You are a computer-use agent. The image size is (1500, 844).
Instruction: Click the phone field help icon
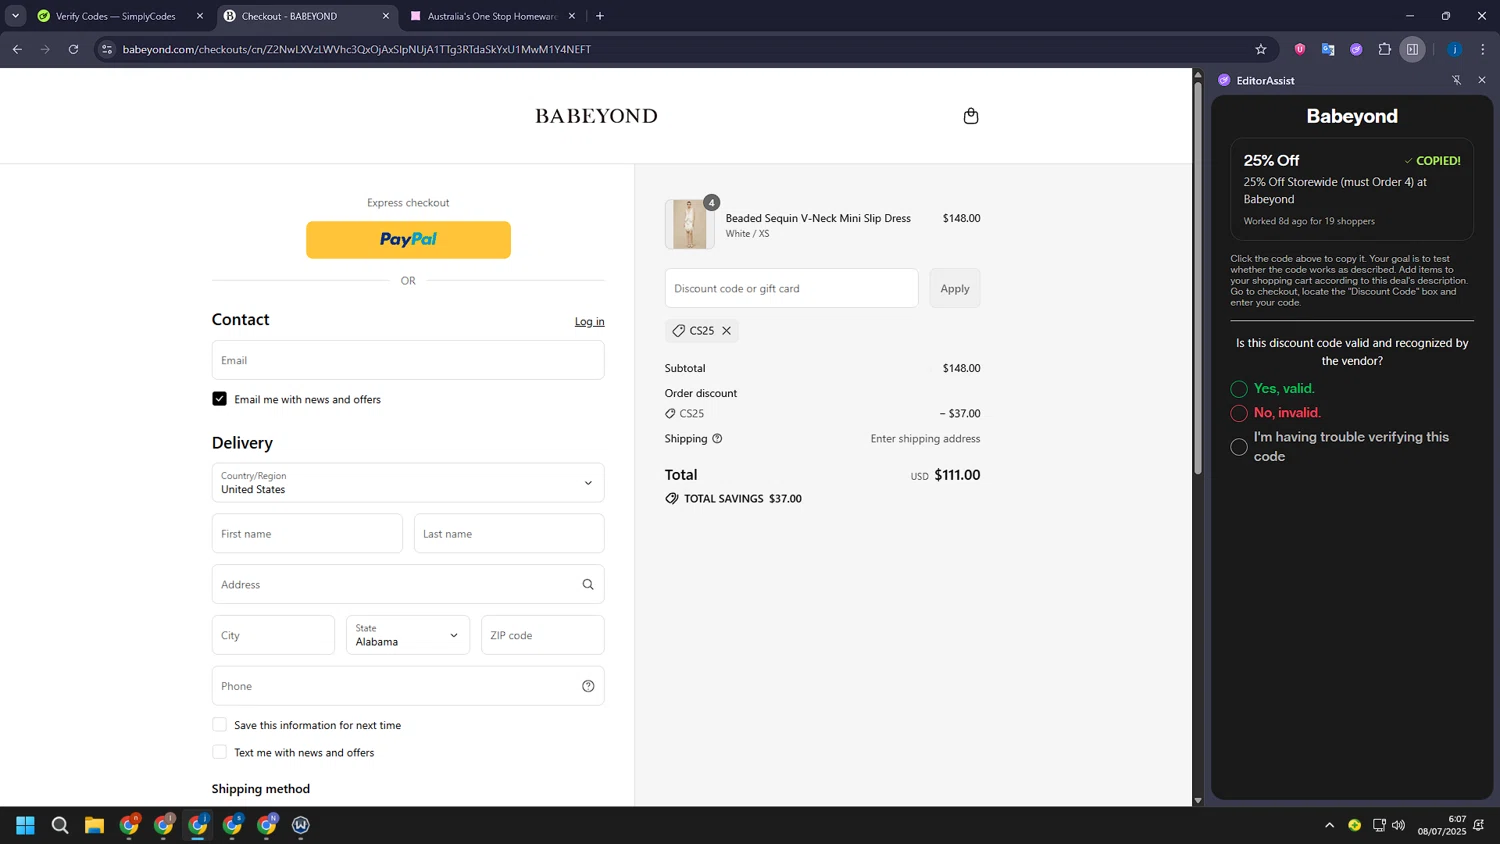(588, 686)
